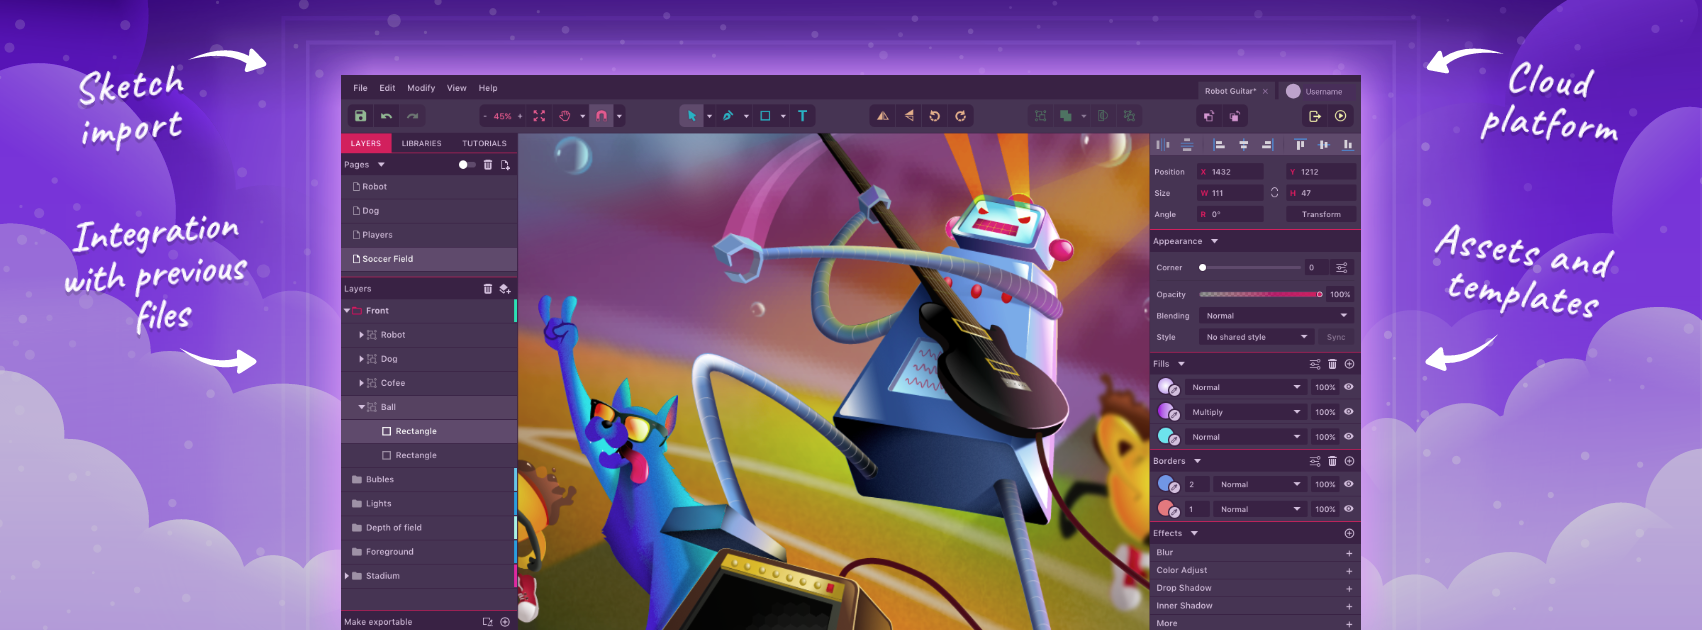1702x630 pixels.
Task: Open the Blending mode dropdown
Action: [x=1278, y=316]
